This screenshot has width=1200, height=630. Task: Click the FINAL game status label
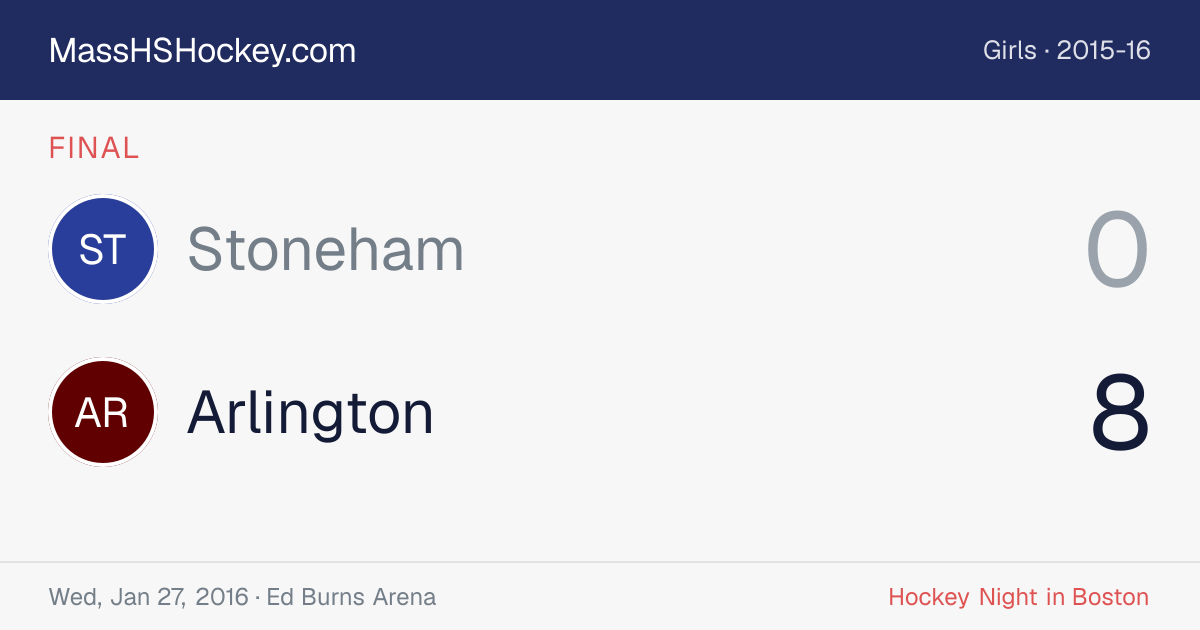coord(94,149)
